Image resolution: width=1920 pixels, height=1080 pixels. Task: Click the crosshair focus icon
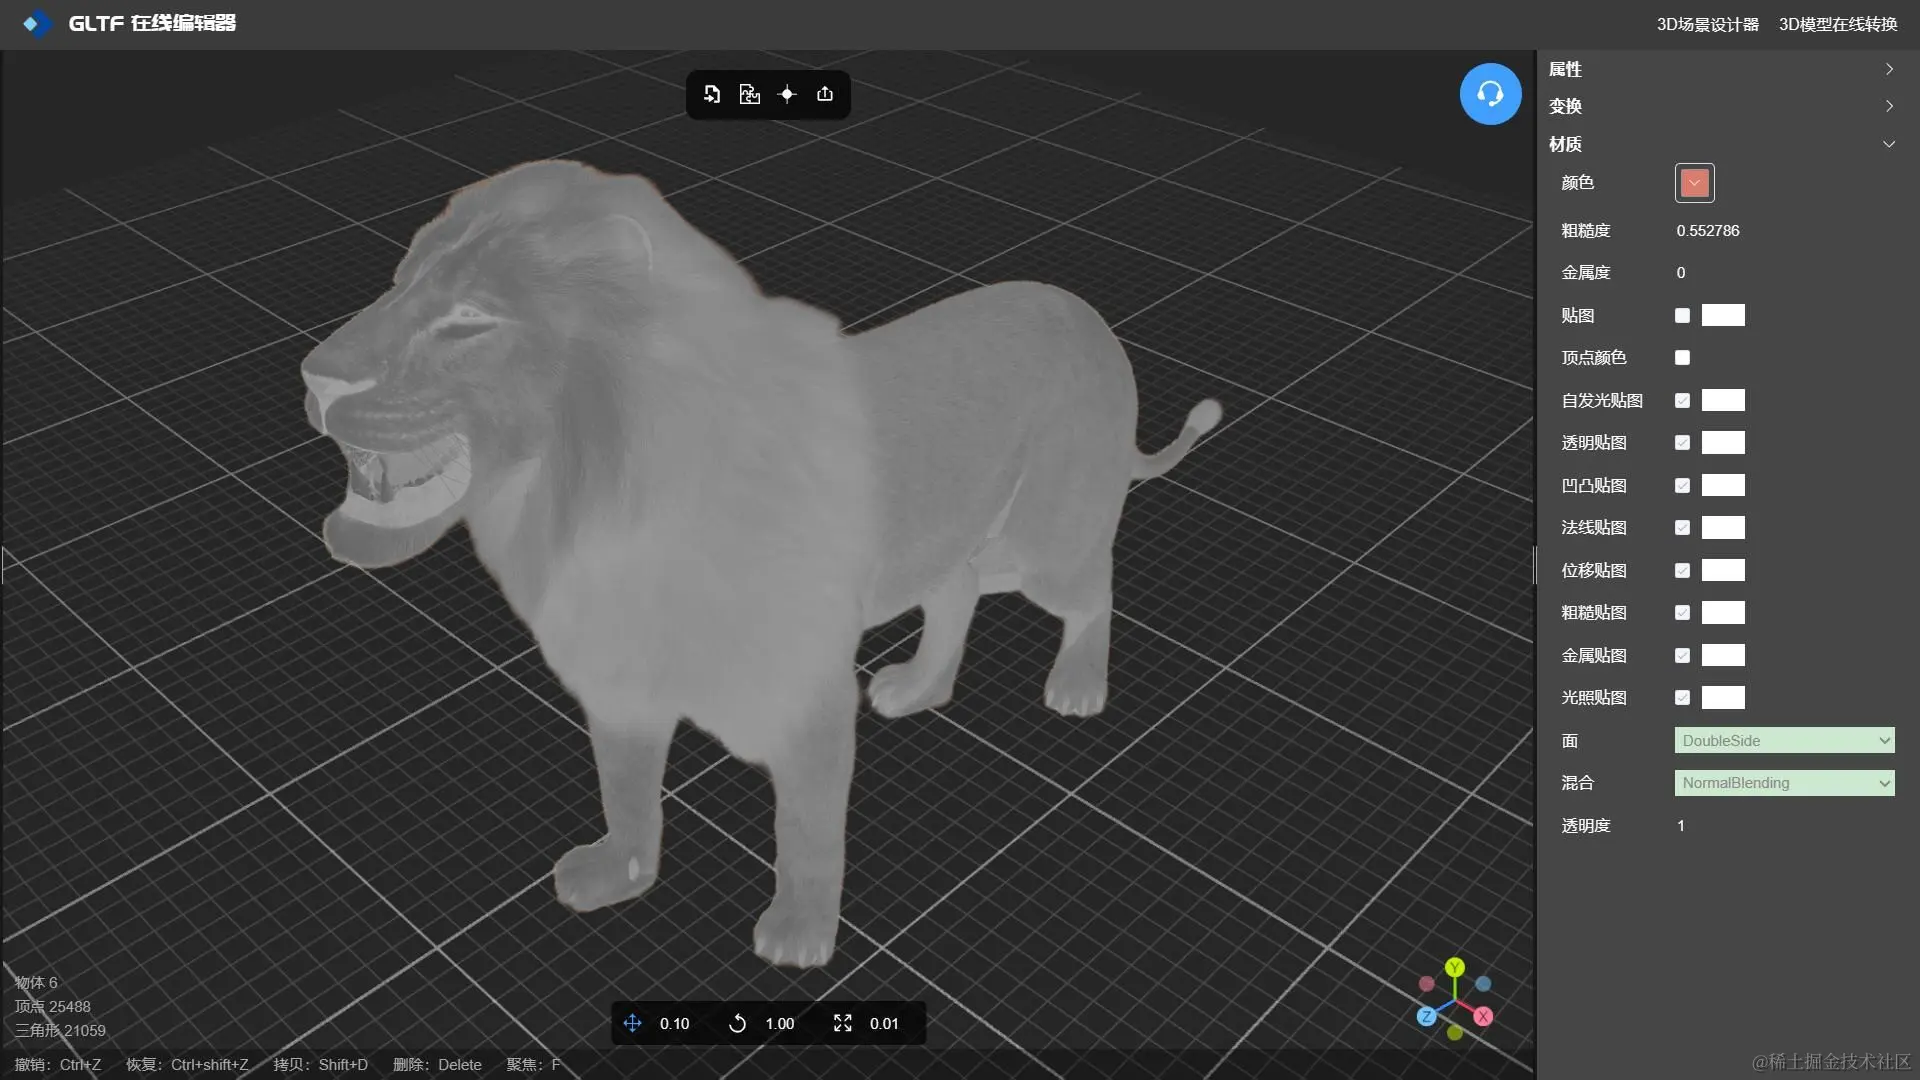[787, 94]
